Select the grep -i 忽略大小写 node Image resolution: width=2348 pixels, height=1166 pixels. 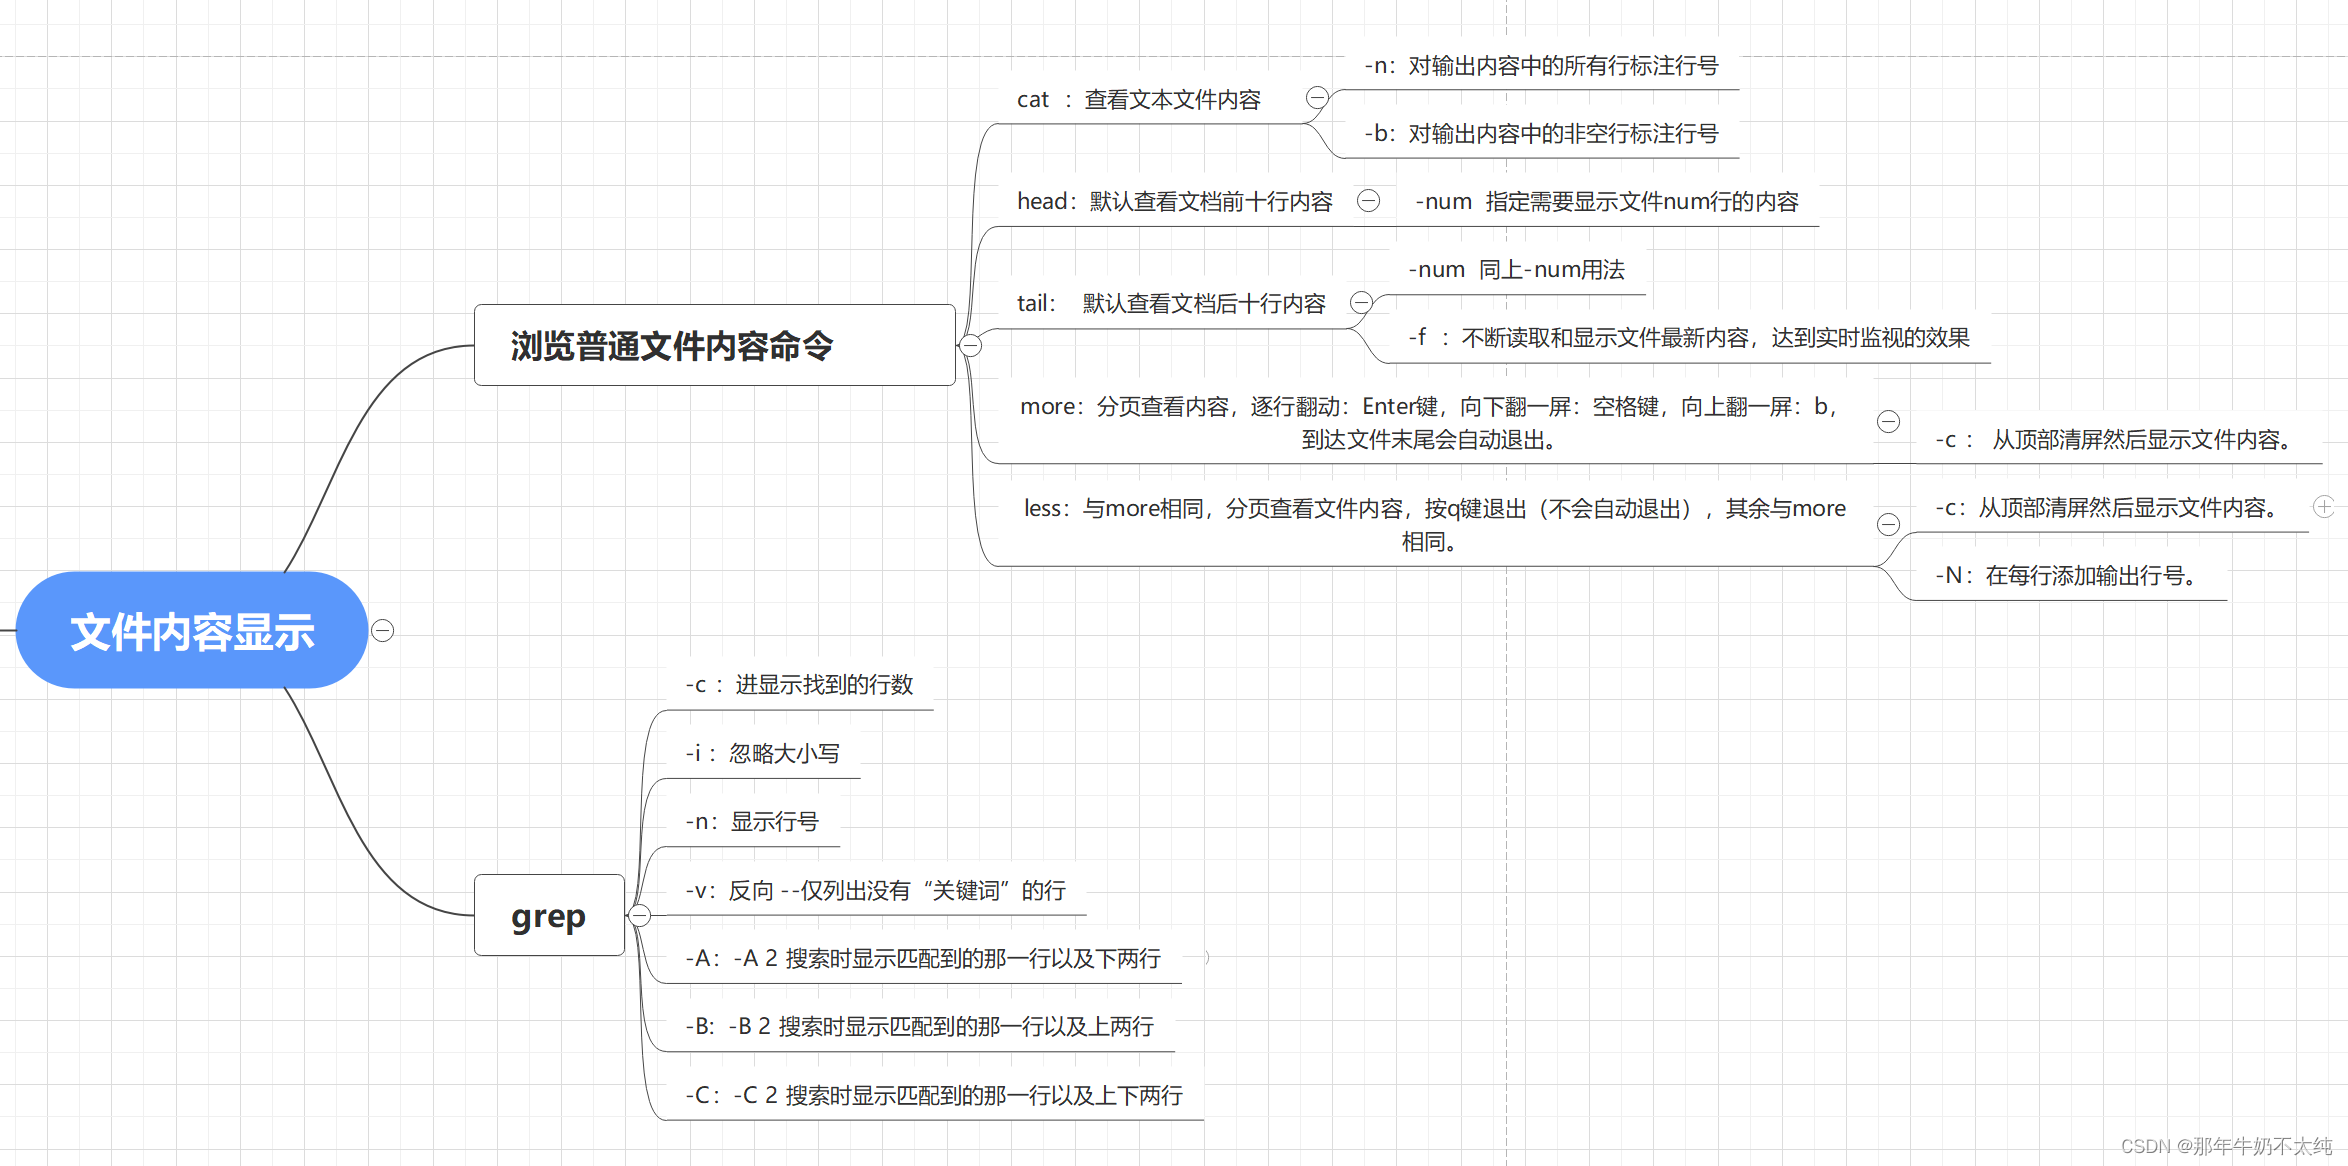[x=762, y=754]
